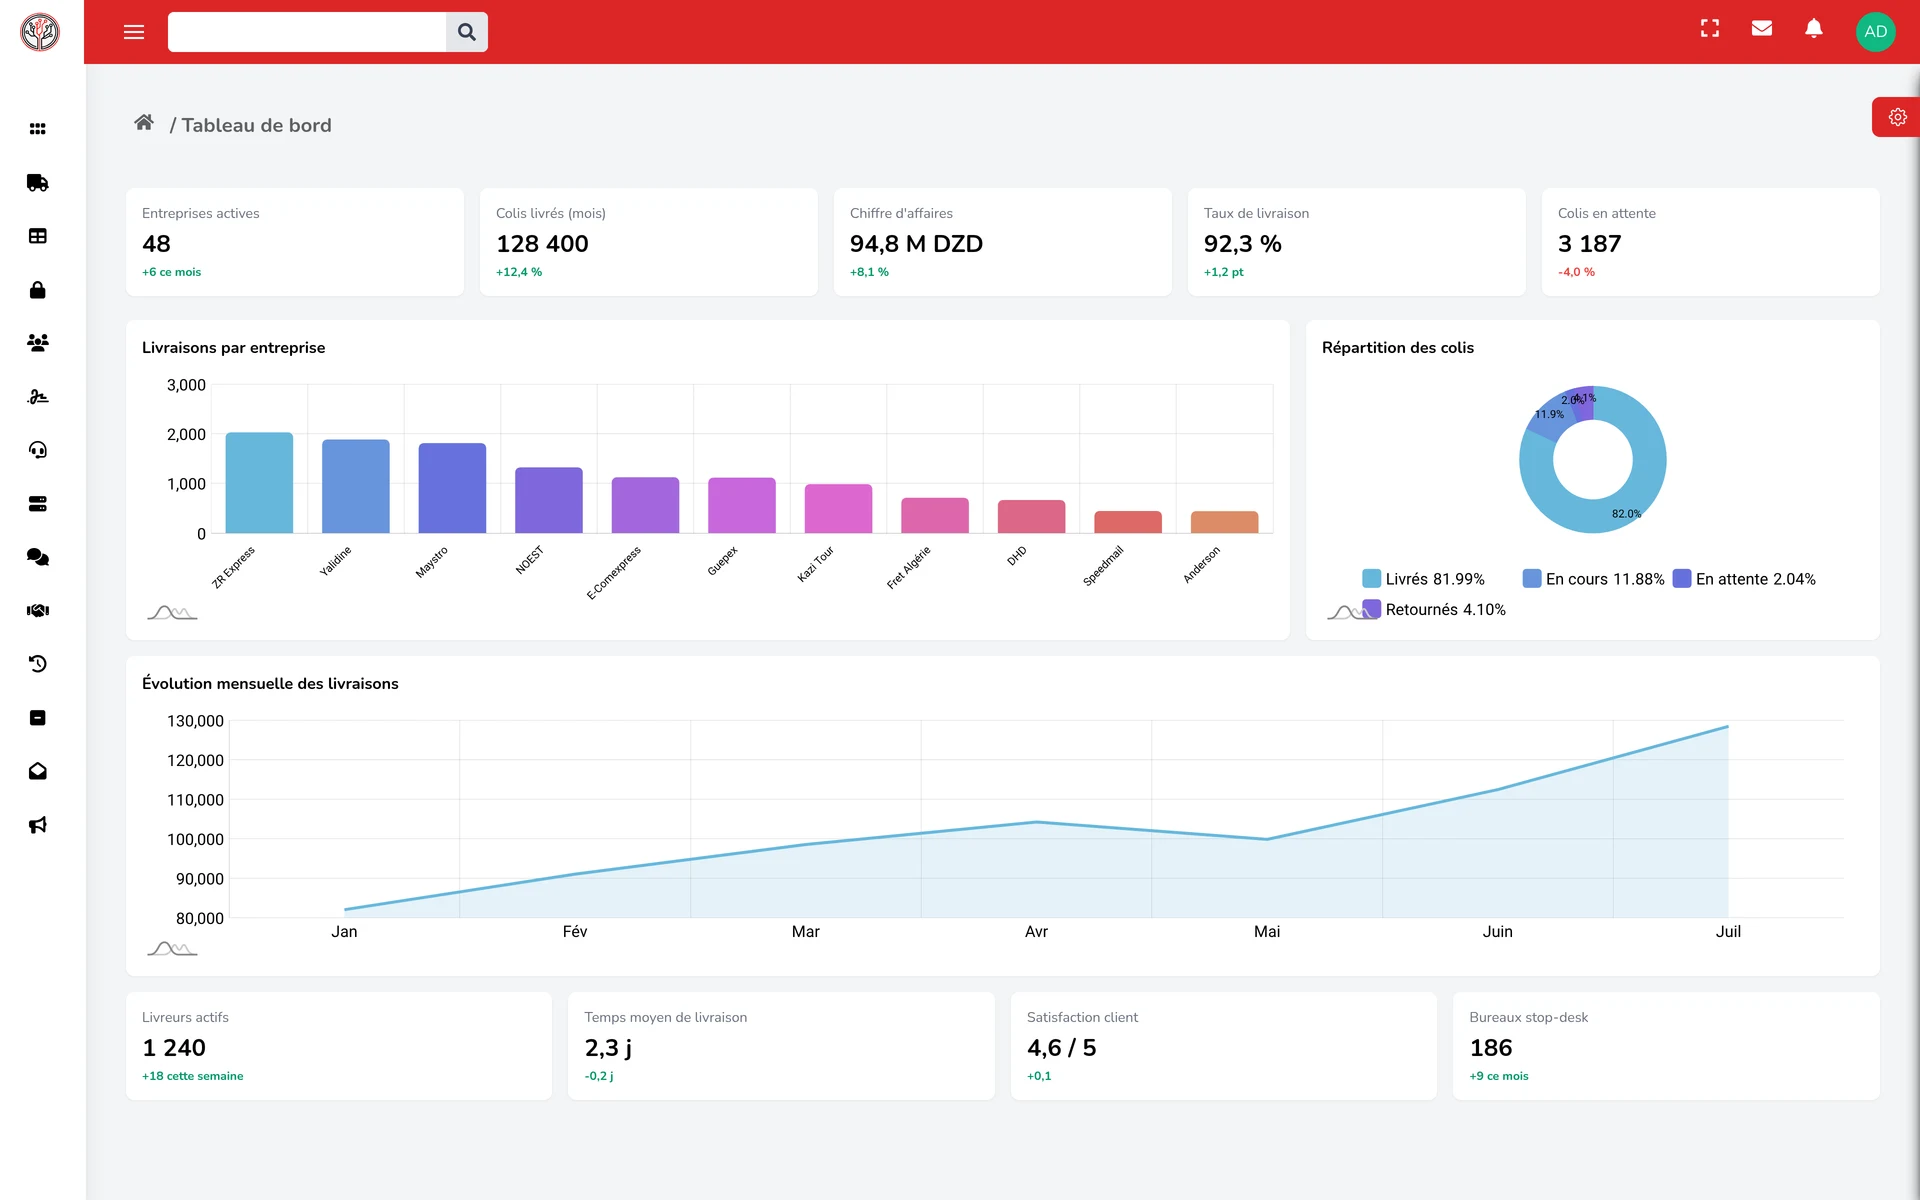Click the handshake icon in sidebar

tap(37, 611)
